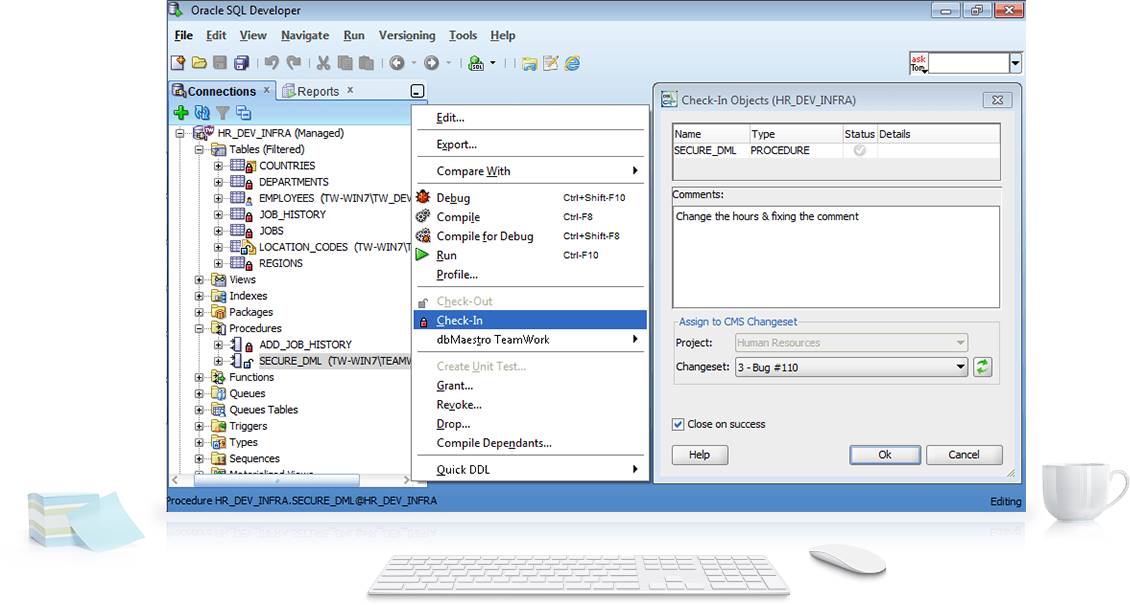Click in the Comments text area
This screenshot has width=1130, height=605.
(x=836, y=256)
